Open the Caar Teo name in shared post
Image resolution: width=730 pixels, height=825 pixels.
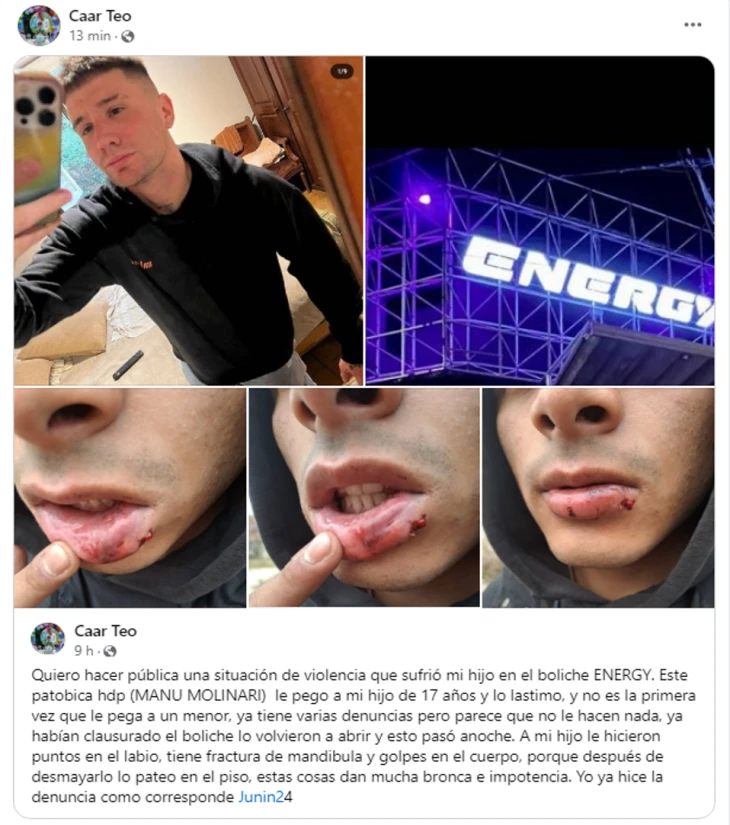point(105,631)
